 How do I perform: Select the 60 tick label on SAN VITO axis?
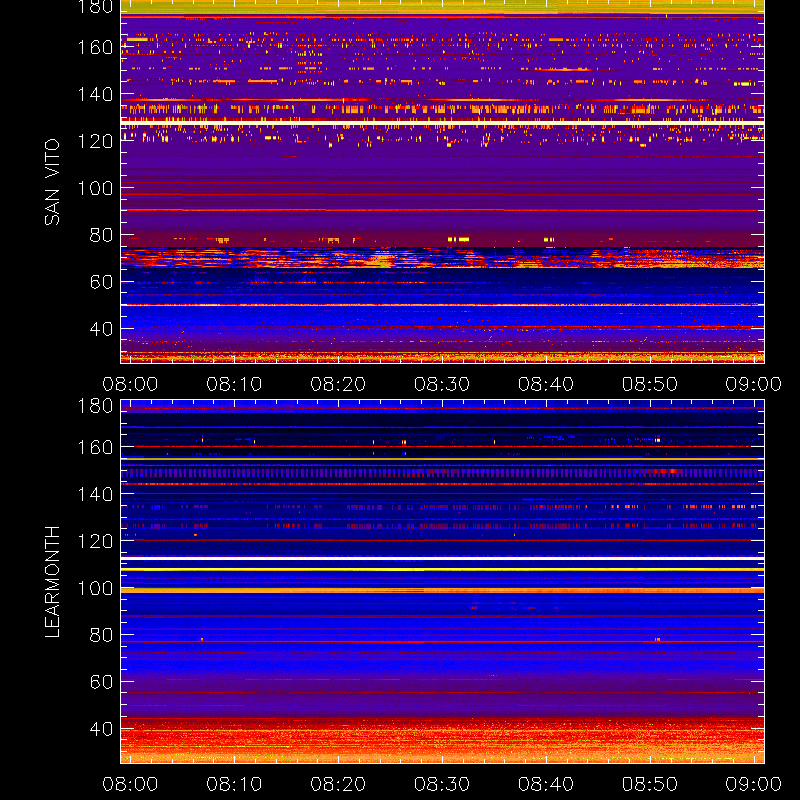coord(101,282)
